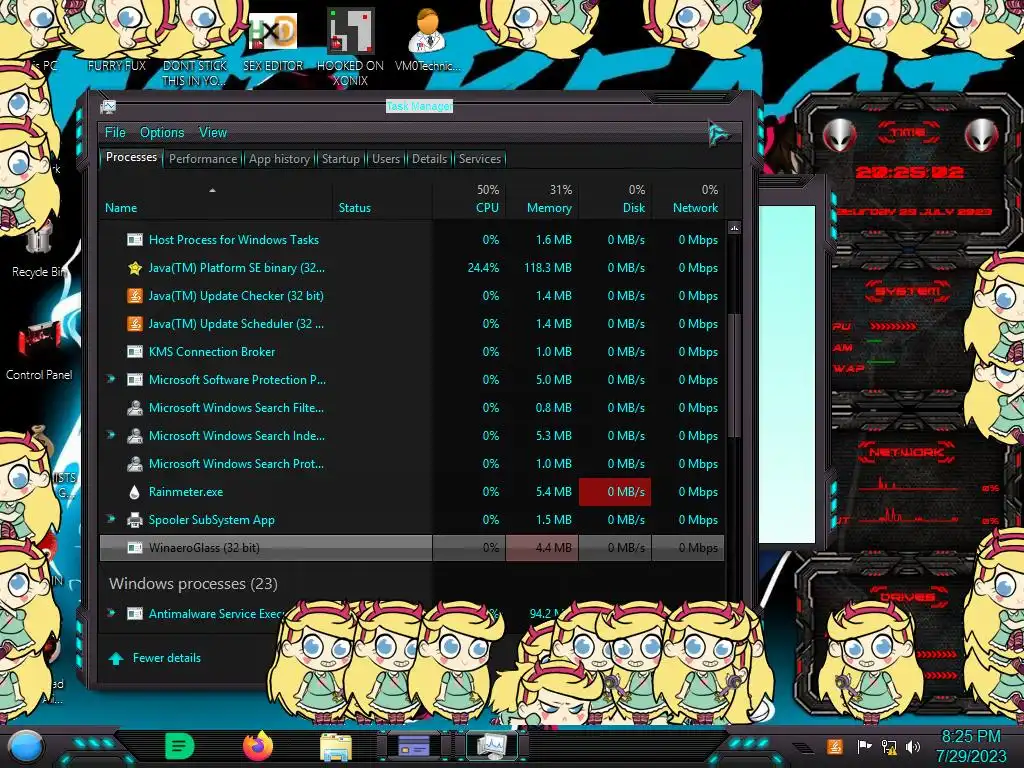Click the Task Manager title bar icon
1024x768 pixels.
coord(108,107)
